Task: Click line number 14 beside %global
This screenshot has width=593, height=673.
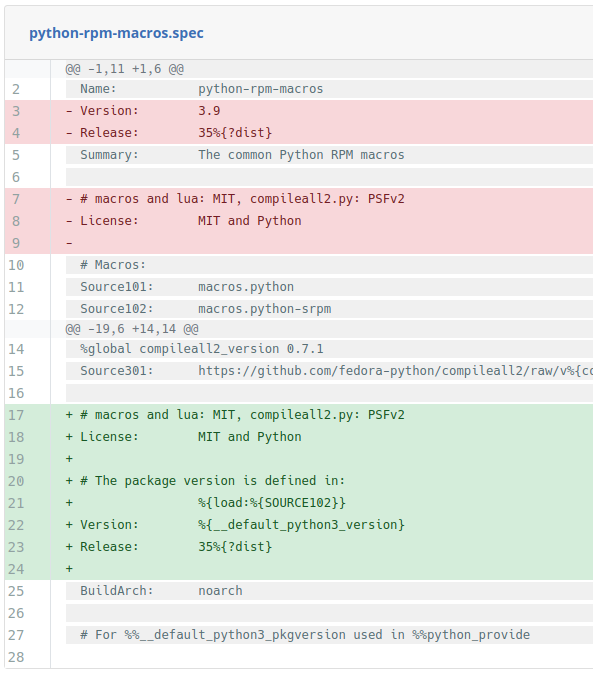Action: tap(16, 349)
